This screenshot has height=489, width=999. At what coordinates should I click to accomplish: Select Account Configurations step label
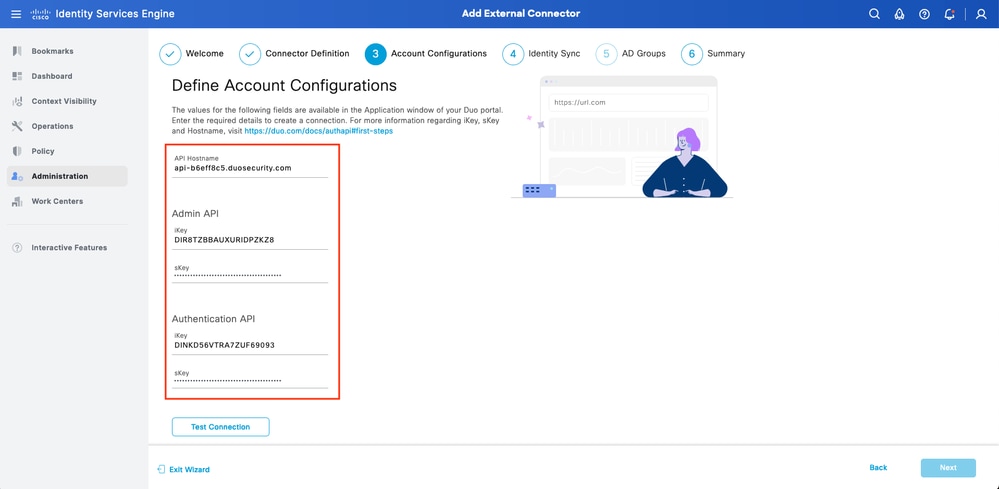coord(439,53)
